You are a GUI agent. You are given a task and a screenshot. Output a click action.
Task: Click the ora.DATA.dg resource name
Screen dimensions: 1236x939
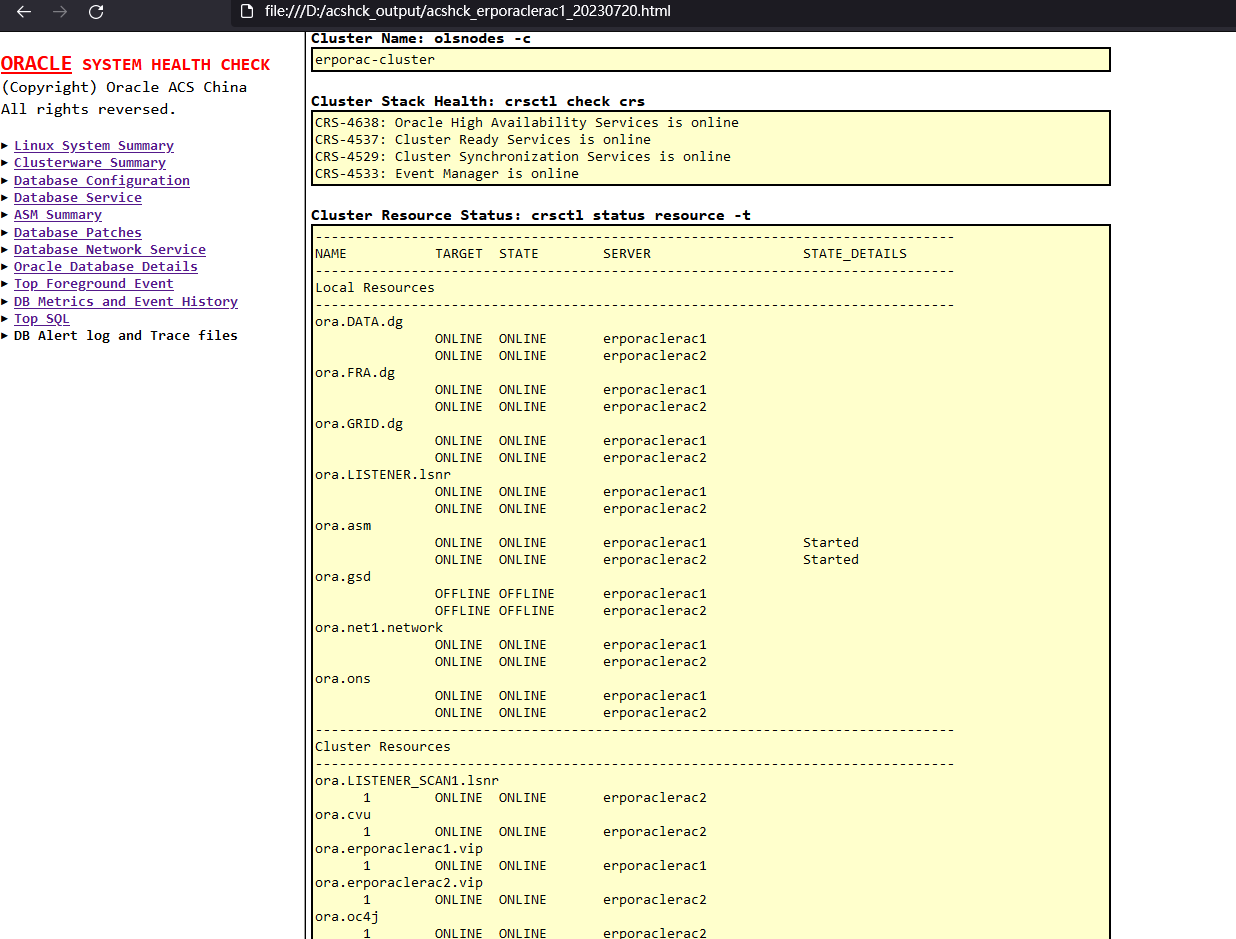click(359, 322)
